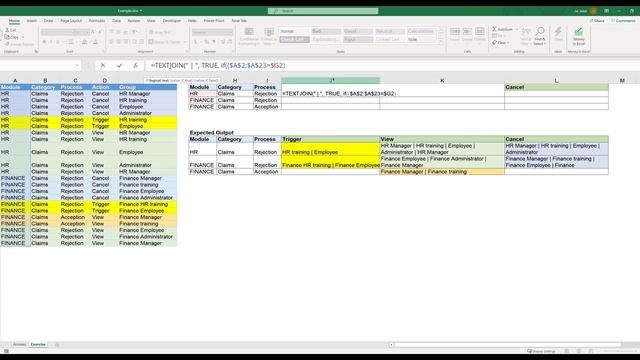Click the Fill button in Editing group
The image size is (640, 360).
(x=498, y=36)
